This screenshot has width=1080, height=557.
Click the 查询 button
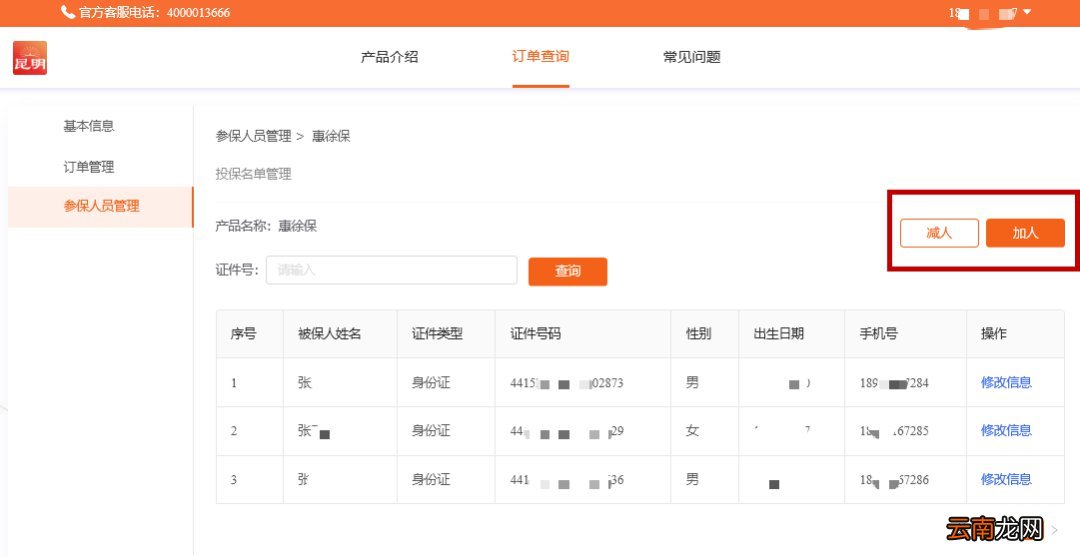pos(568,271)
